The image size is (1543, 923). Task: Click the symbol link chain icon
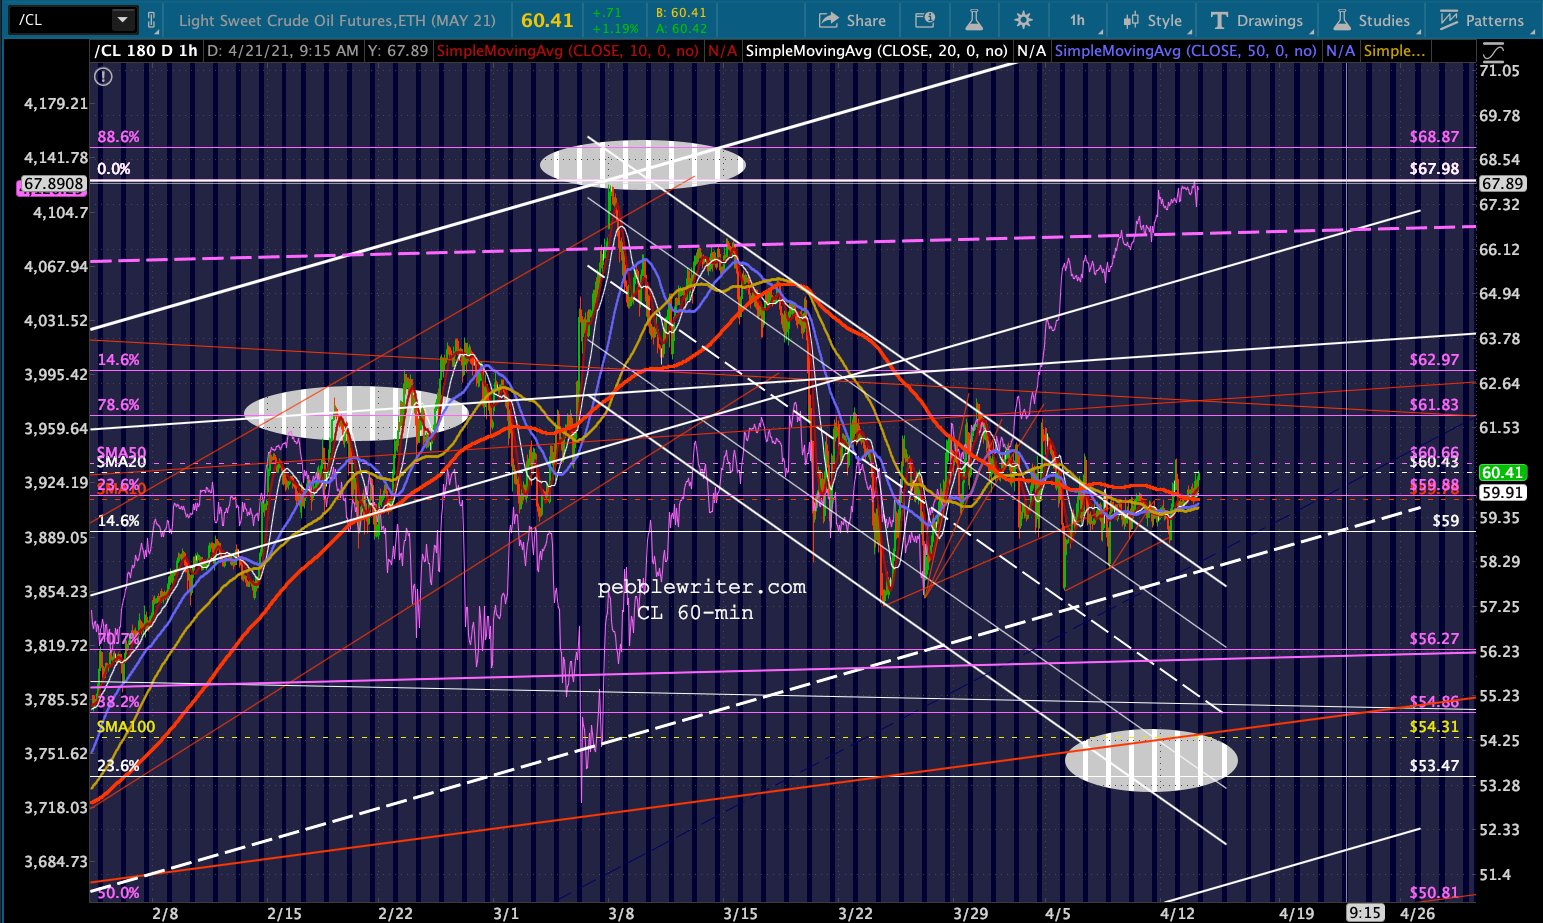click(151, 20)
